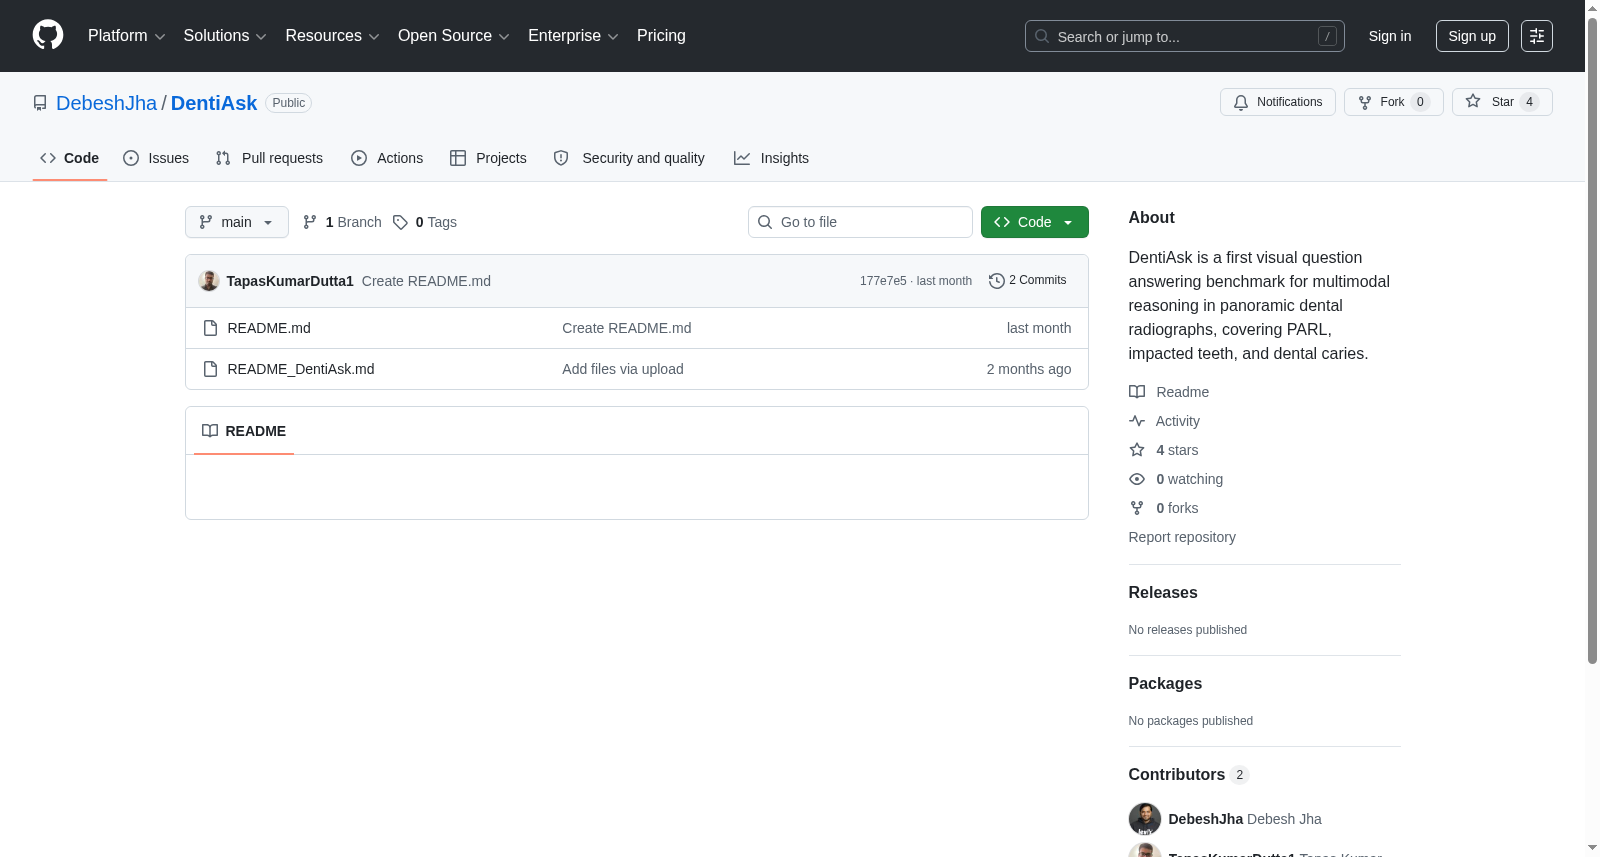Open DebeshJha contributor profile link
Viewport: 1600px width, 857px height.
1206,819
